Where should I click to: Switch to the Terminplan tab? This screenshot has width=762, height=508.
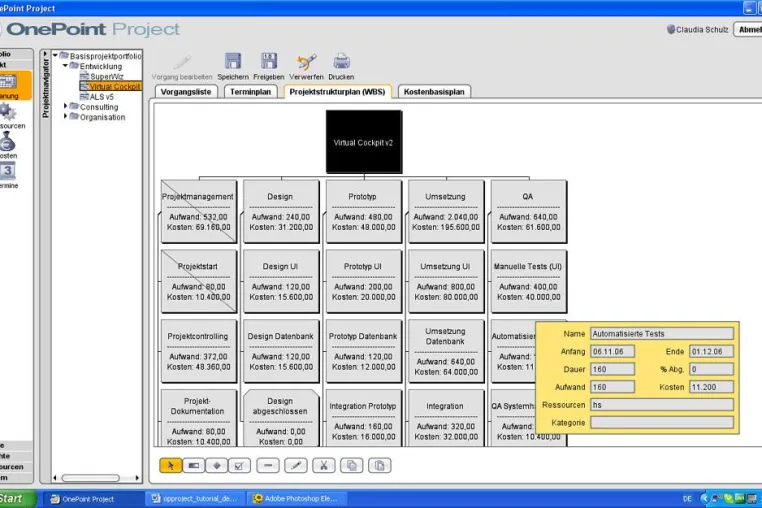(250, 91)
